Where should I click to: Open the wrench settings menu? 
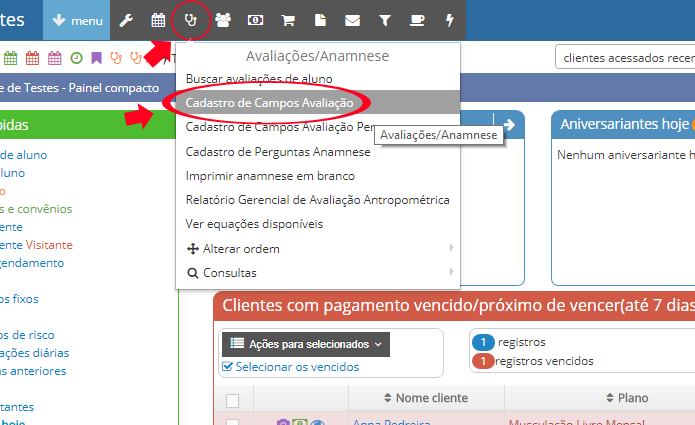point(126,20)
